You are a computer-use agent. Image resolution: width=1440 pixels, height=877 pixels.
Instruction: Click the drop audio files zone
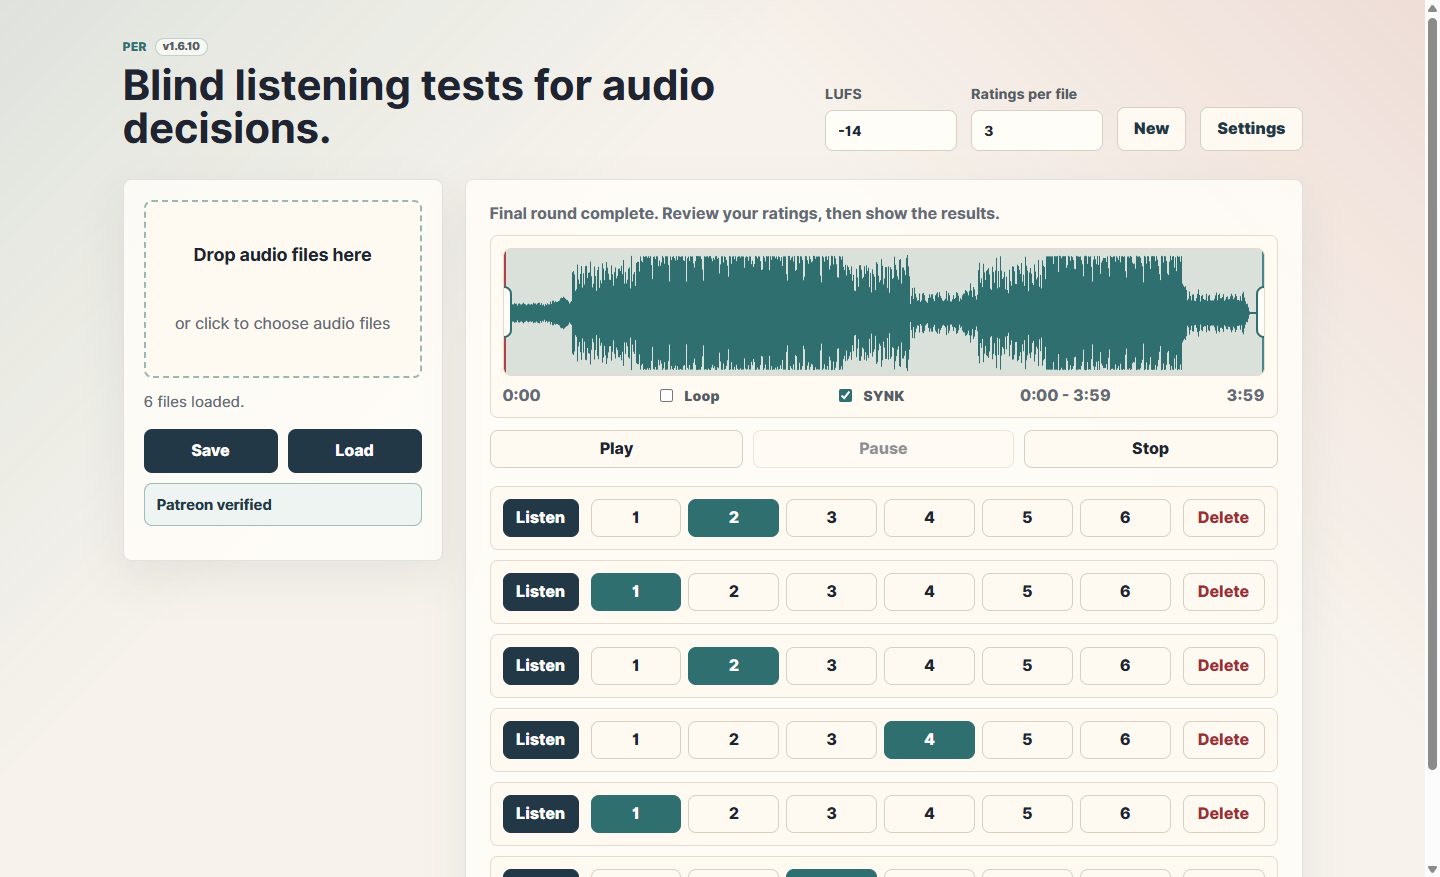[x=283, y=289]
